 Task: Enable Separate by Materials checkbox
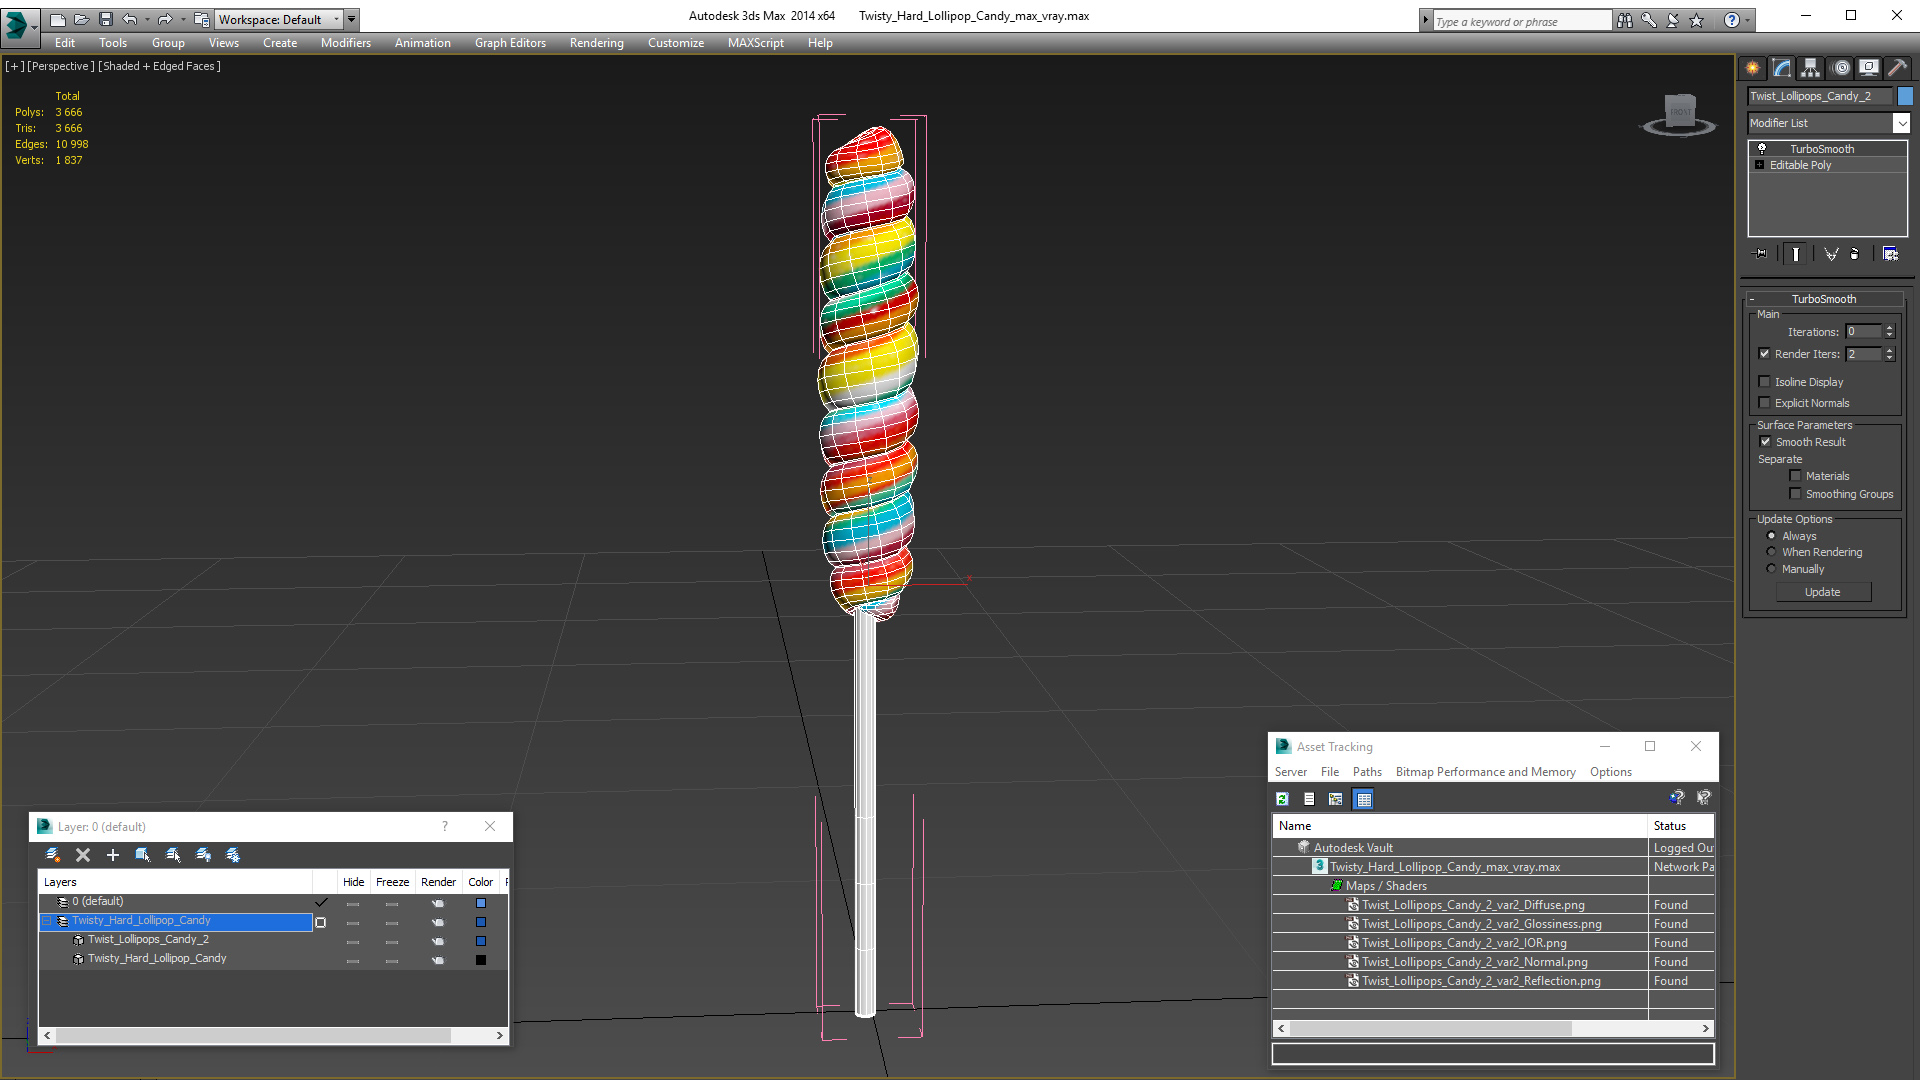tap(1795, 475)
